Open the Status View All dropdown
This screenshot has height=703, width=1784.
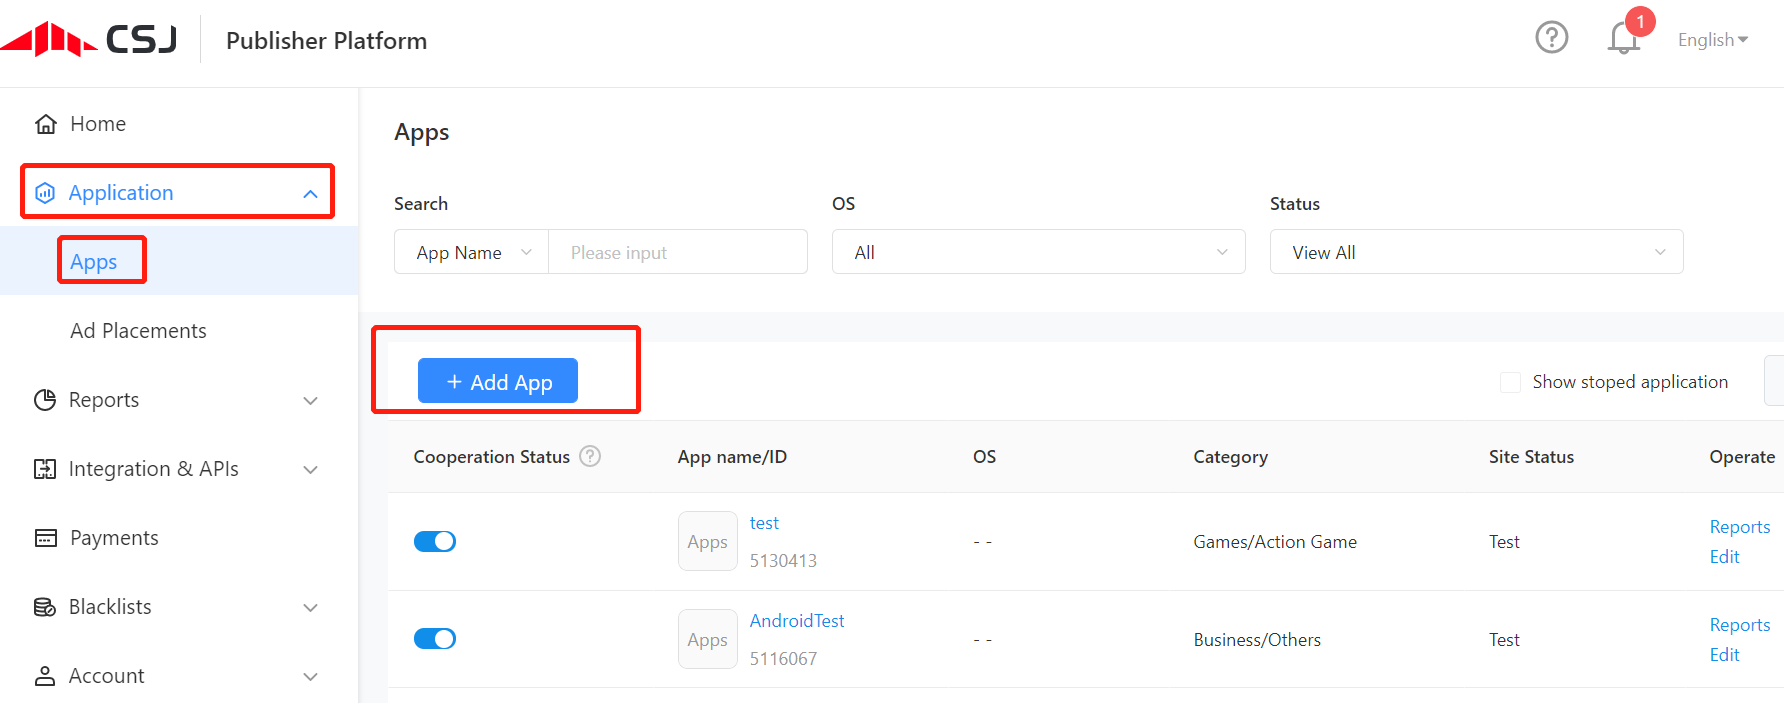coord(1476,252)
